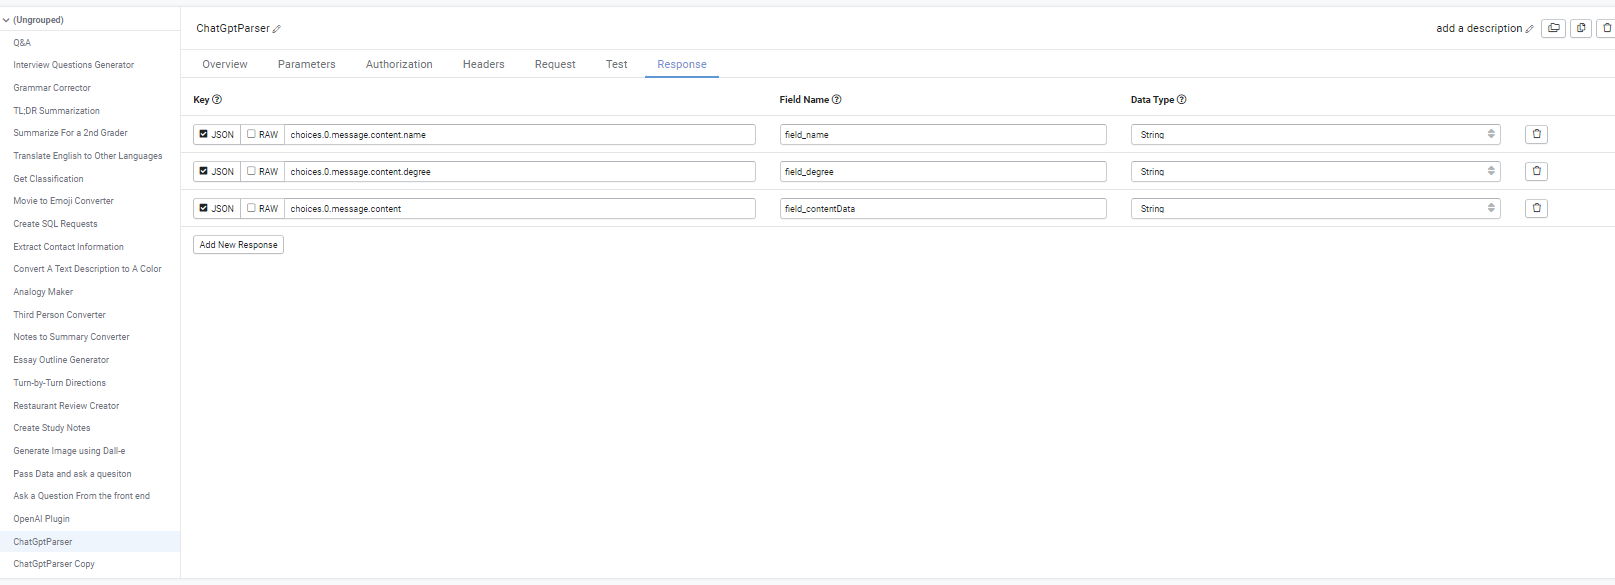Click the pencil icon next to add a description
1615x585 pixels.
click(1529, 29)
